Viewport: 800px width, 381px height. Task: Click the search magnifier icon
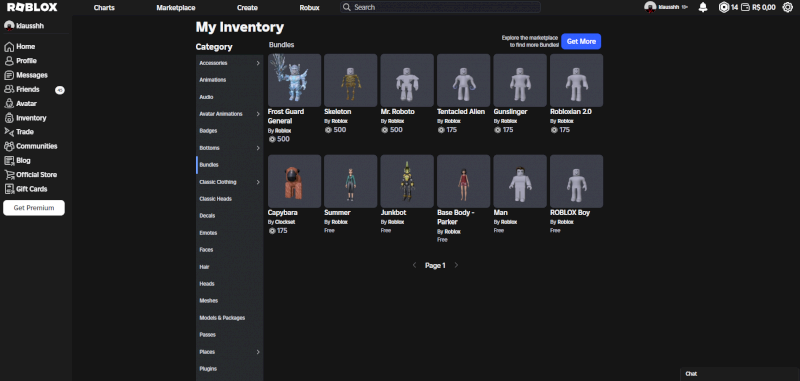[x=347, y=7]
